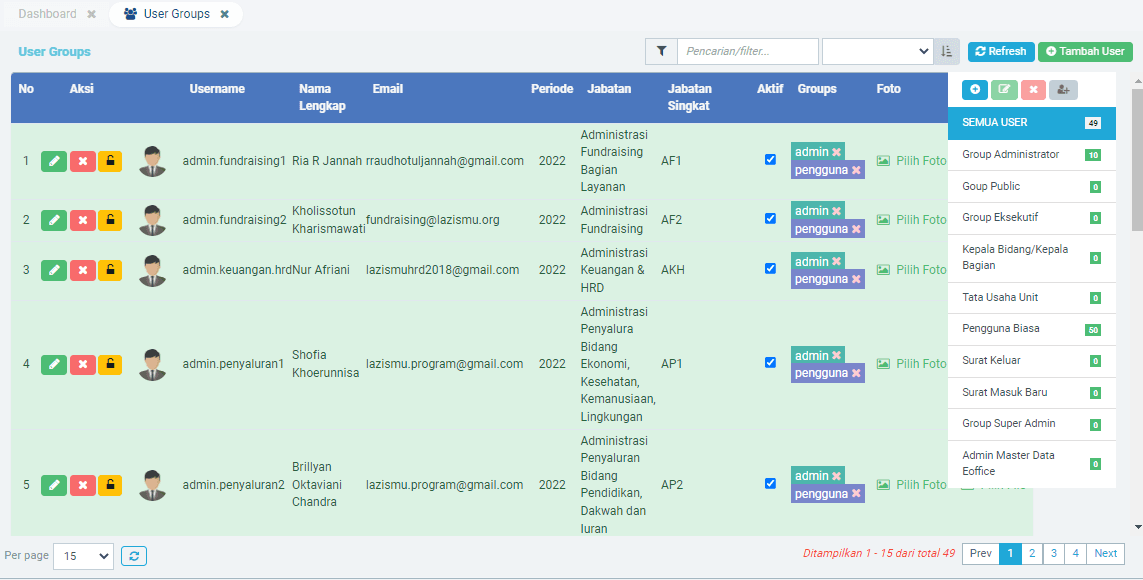Viewport: 1143px width, 580px height.
Task: Select the User Groups tab
Action: pyautogui.click(x=176, y=14)
